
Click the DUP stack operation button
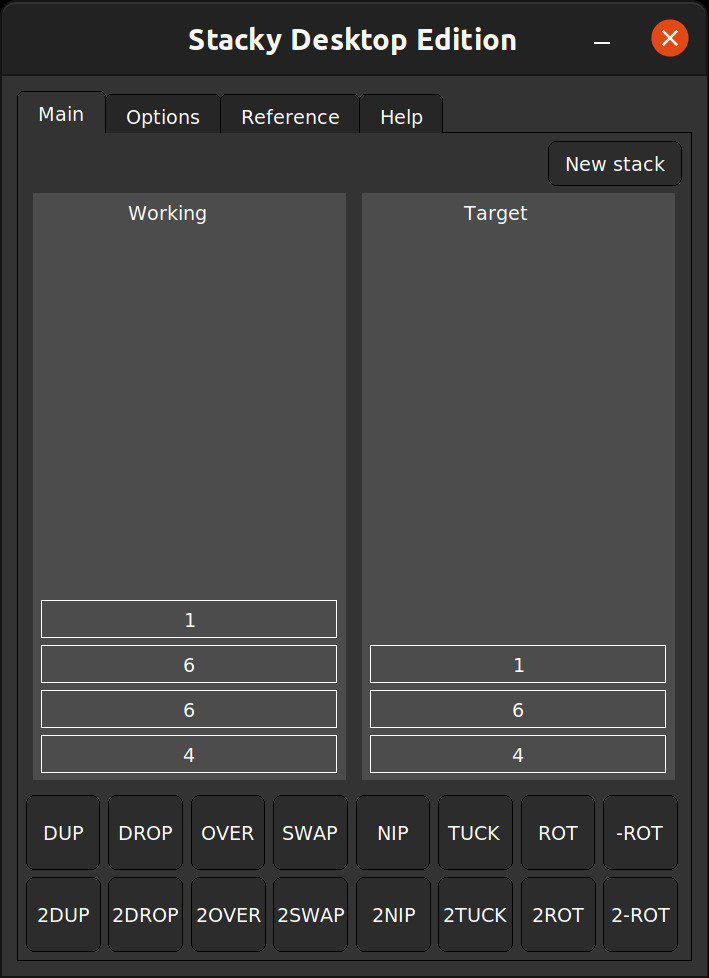pyautogui.click(x=62, y=832)
